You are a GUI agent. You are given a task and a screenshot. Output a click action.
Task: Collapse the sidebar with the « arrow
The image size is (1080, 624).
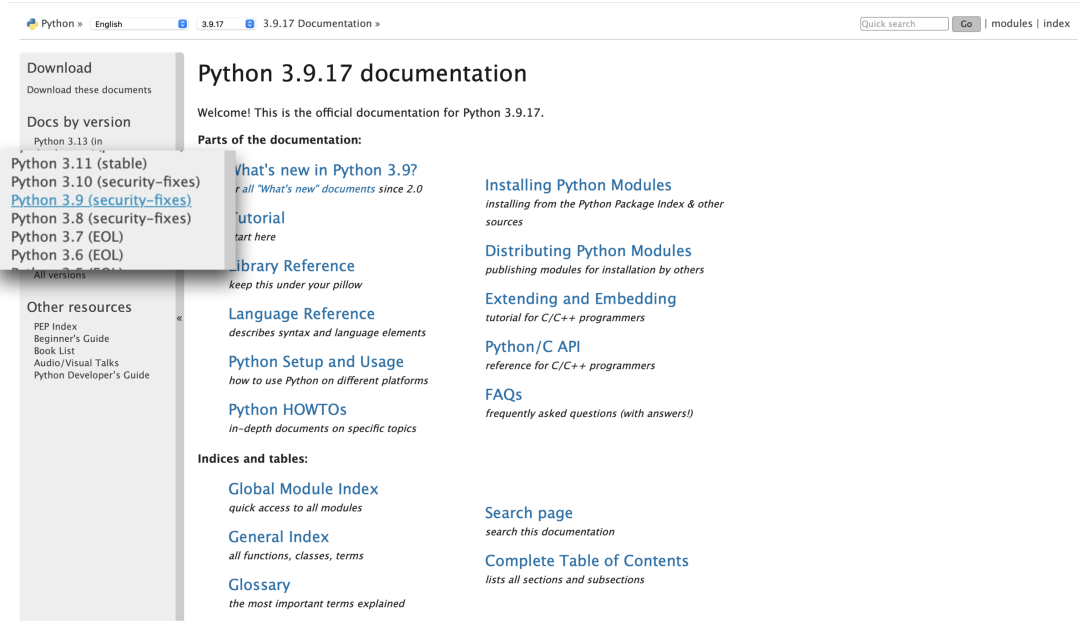(179, 318)
